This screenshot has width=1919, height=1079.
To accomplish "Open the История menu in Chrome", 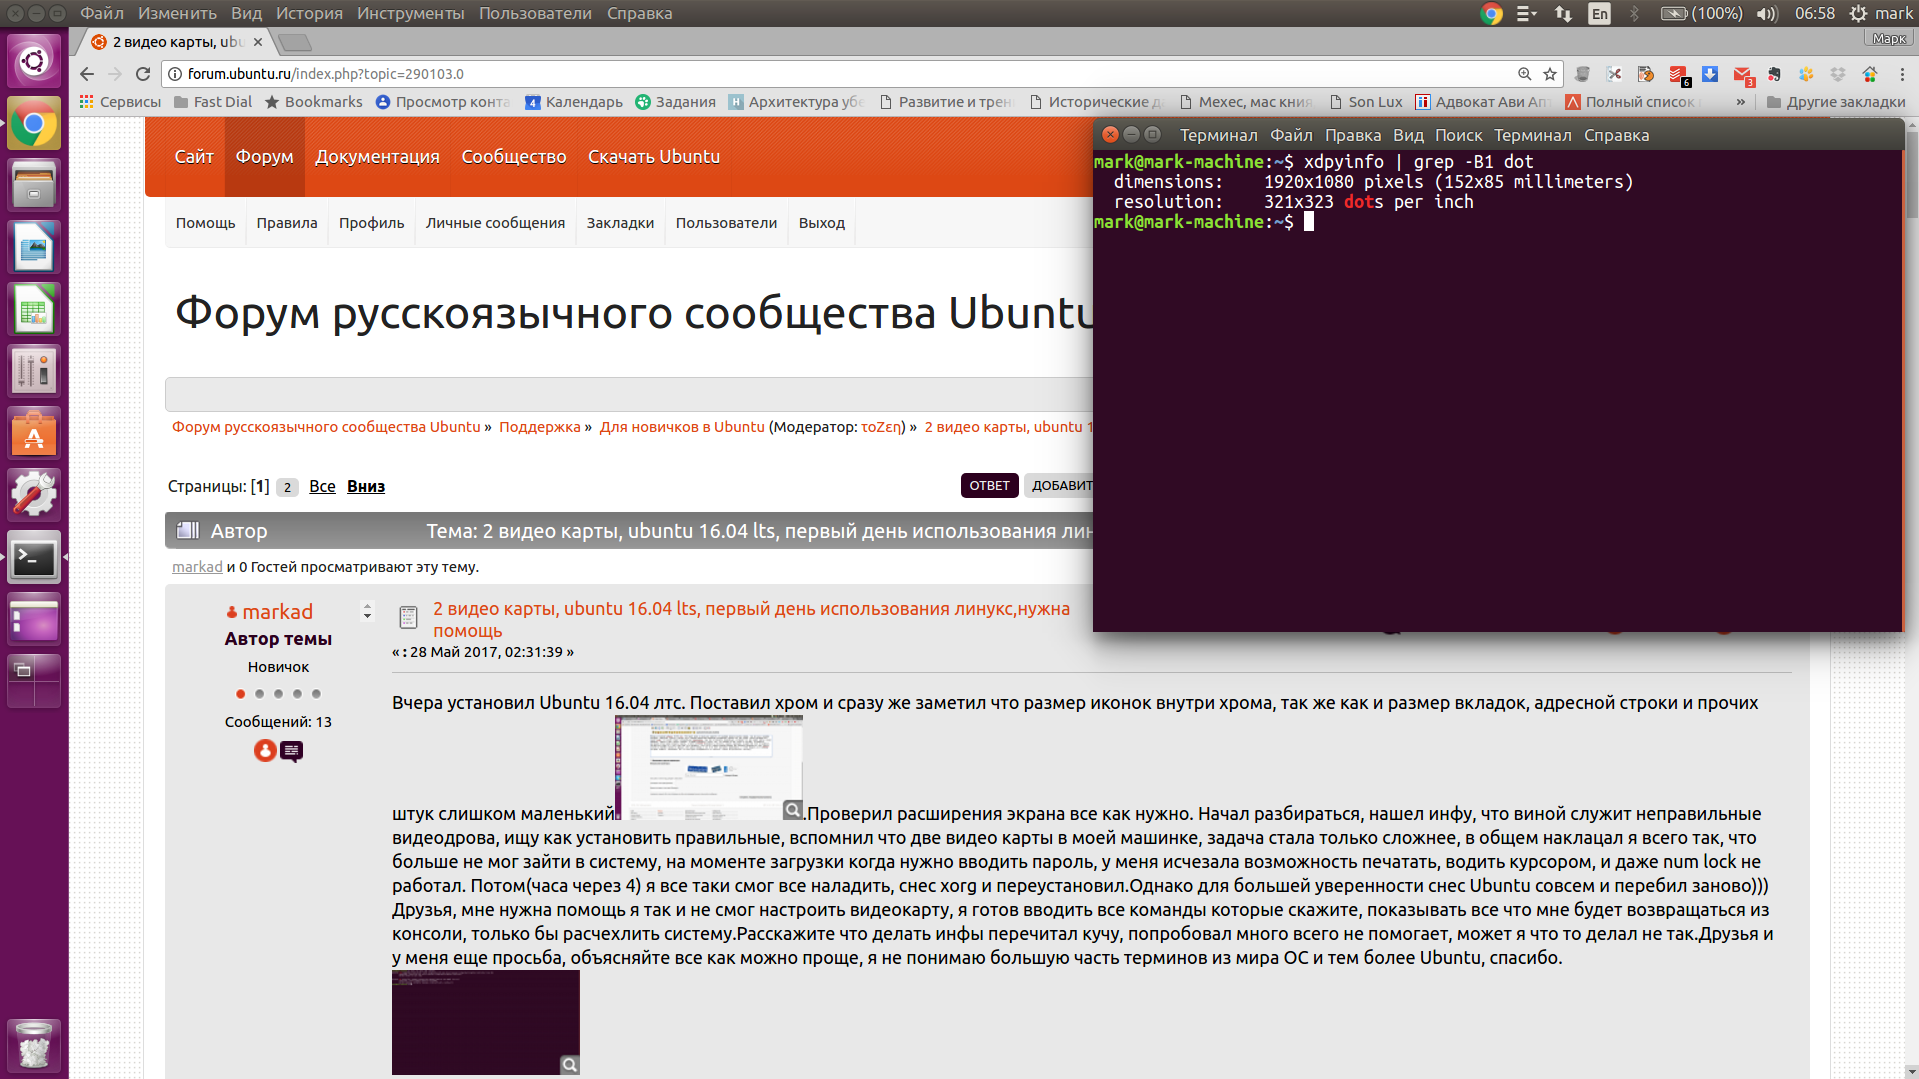I will point(309,14).
